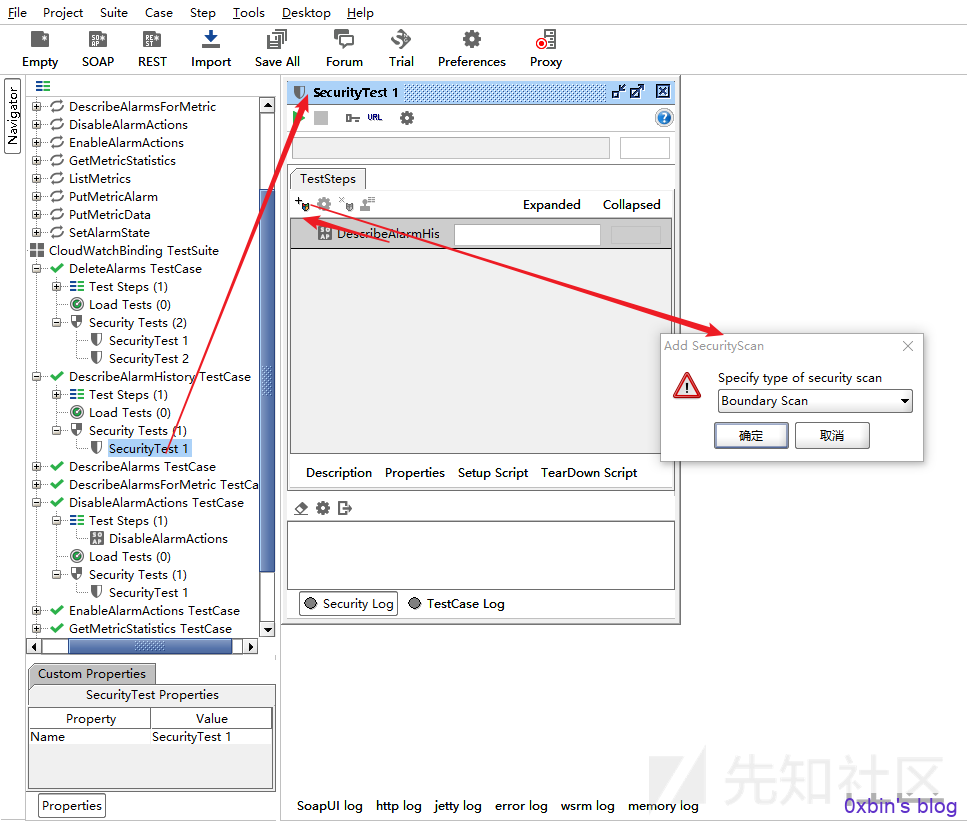Click the apply security assertions icon in TestSteps
967x821 pixels.
click(x=368, y=204)
